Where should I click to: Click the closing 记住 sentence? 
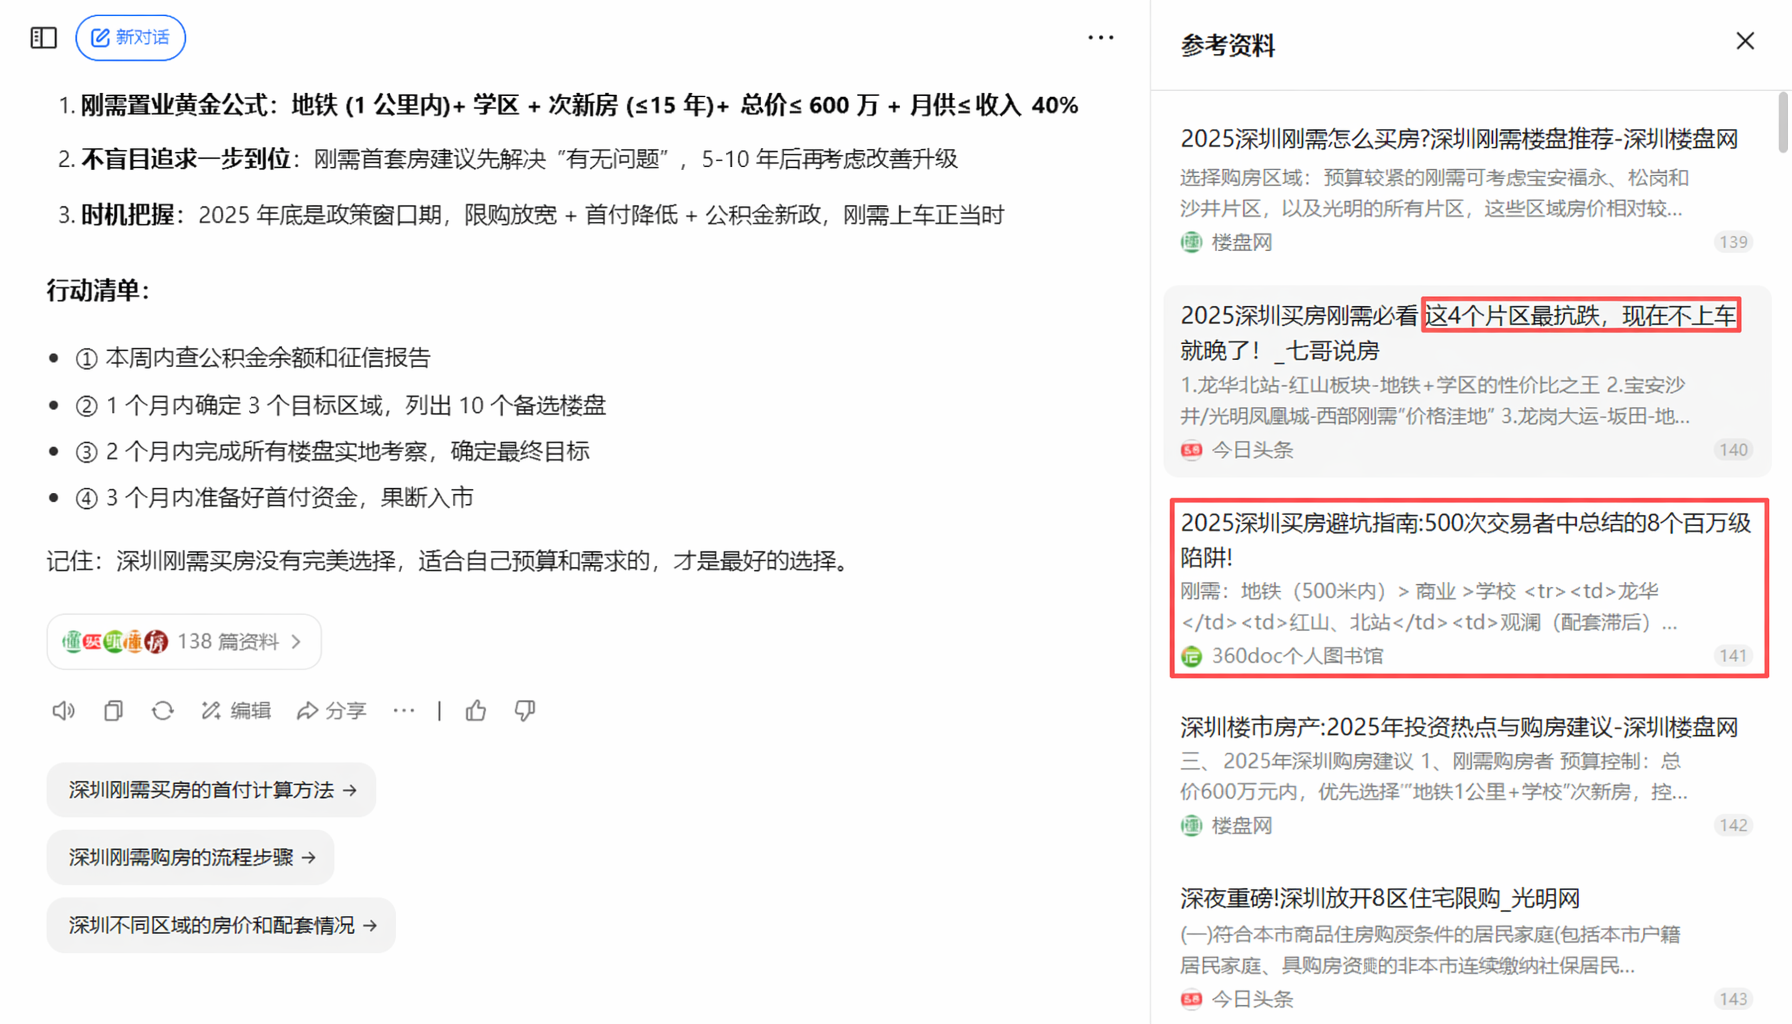coord(452,561)
